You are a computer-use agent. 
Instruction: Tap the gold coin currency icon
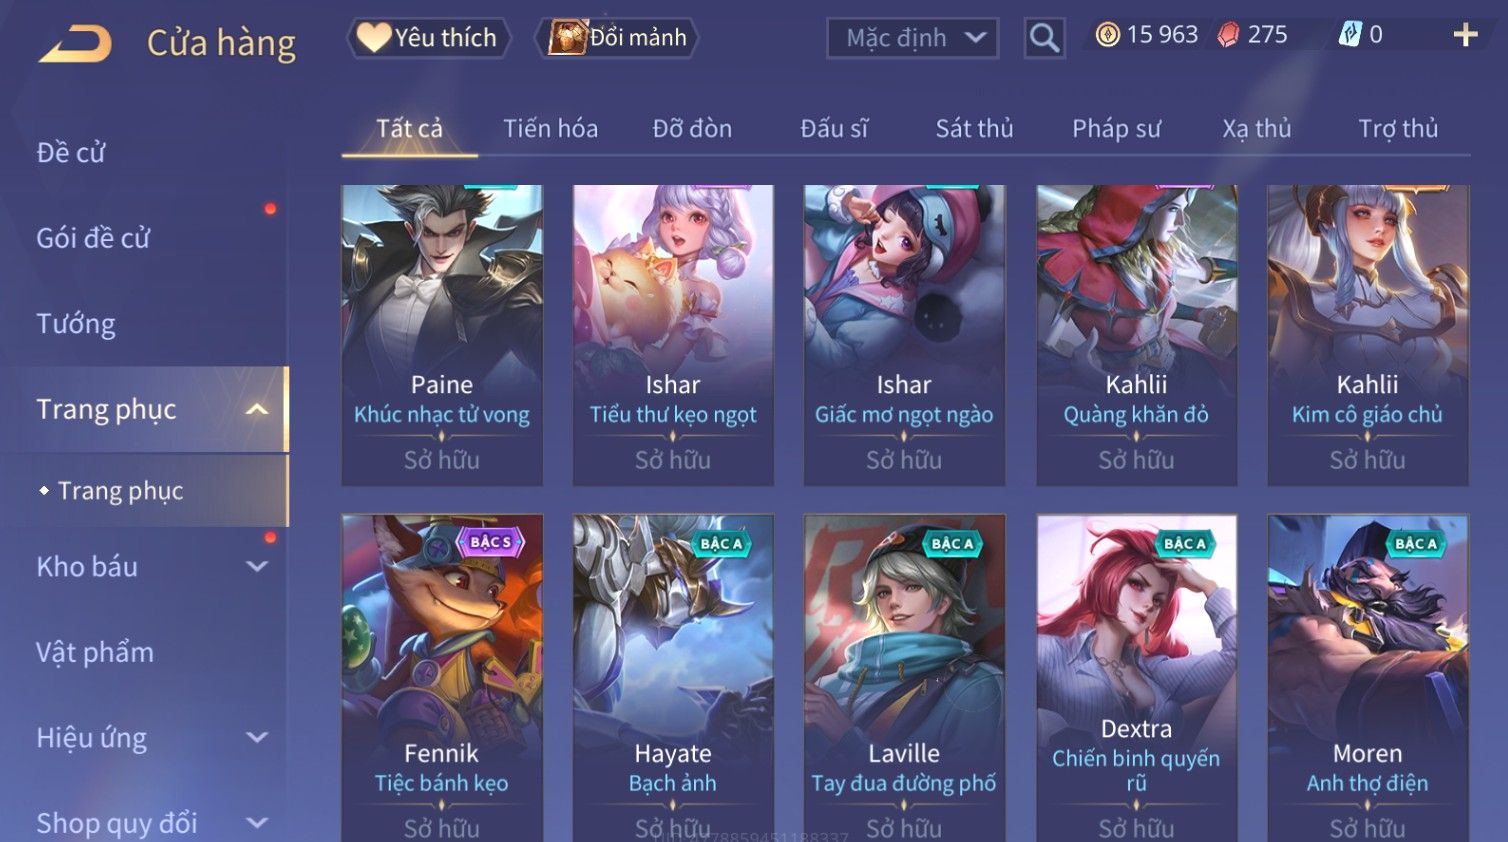pos(1107,35)
